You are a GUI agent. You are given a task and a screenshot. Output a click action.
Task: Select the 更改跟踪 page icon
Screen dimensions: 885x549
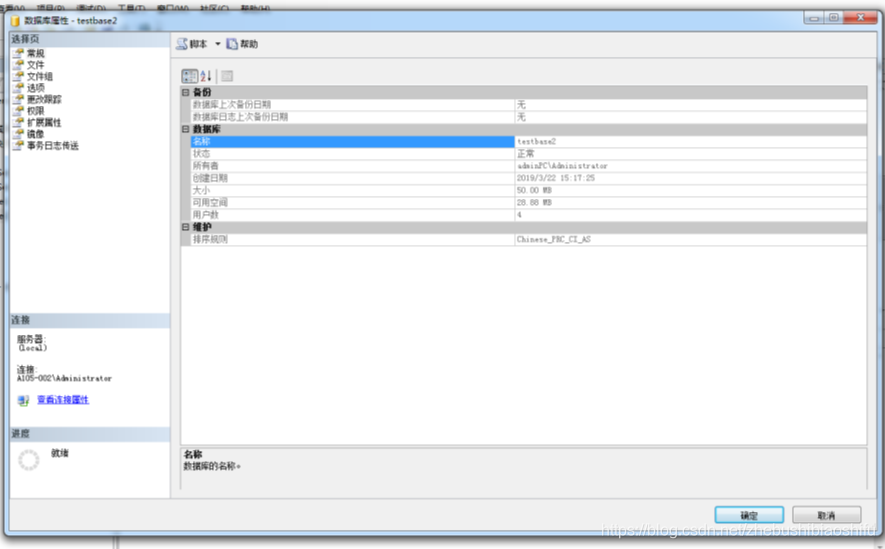click(x=18, y=99)
